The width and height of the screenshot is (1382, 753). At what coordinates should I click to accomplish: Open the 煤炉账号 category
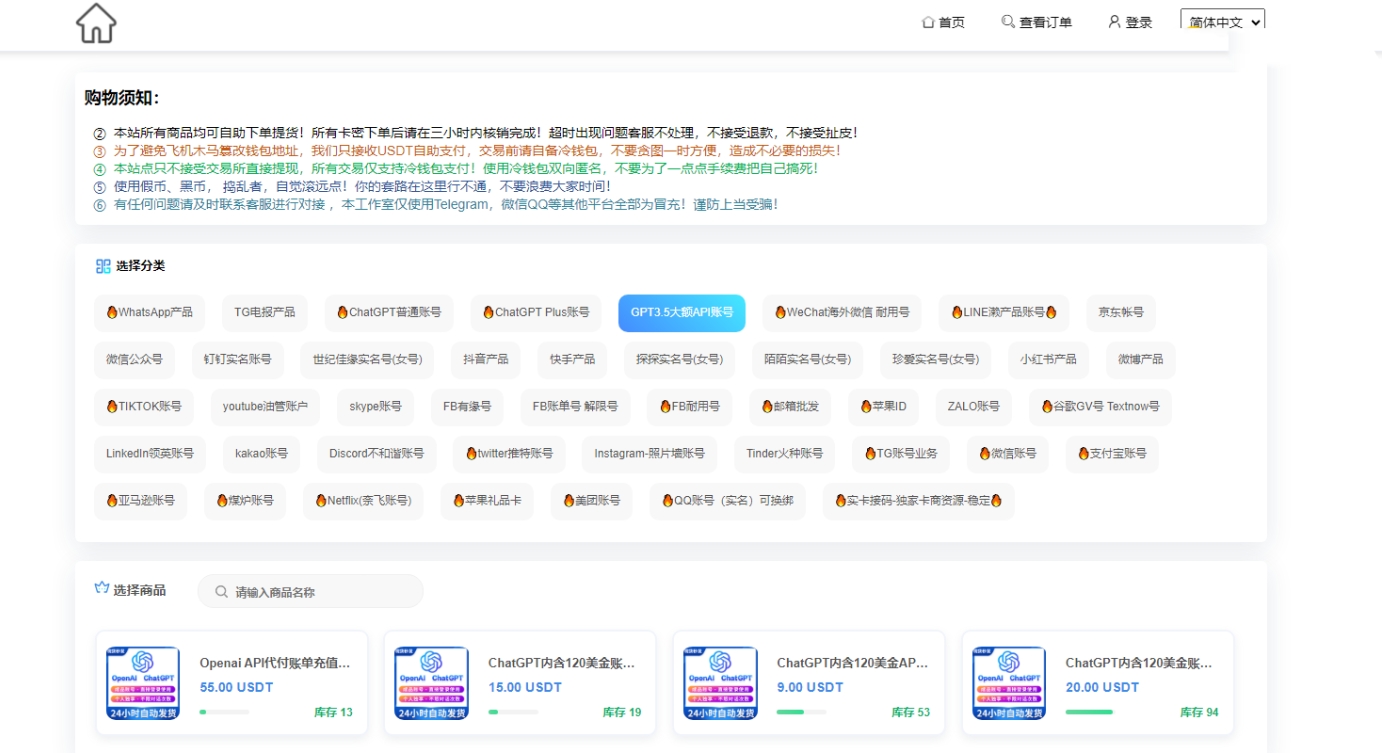coord(245,501)
